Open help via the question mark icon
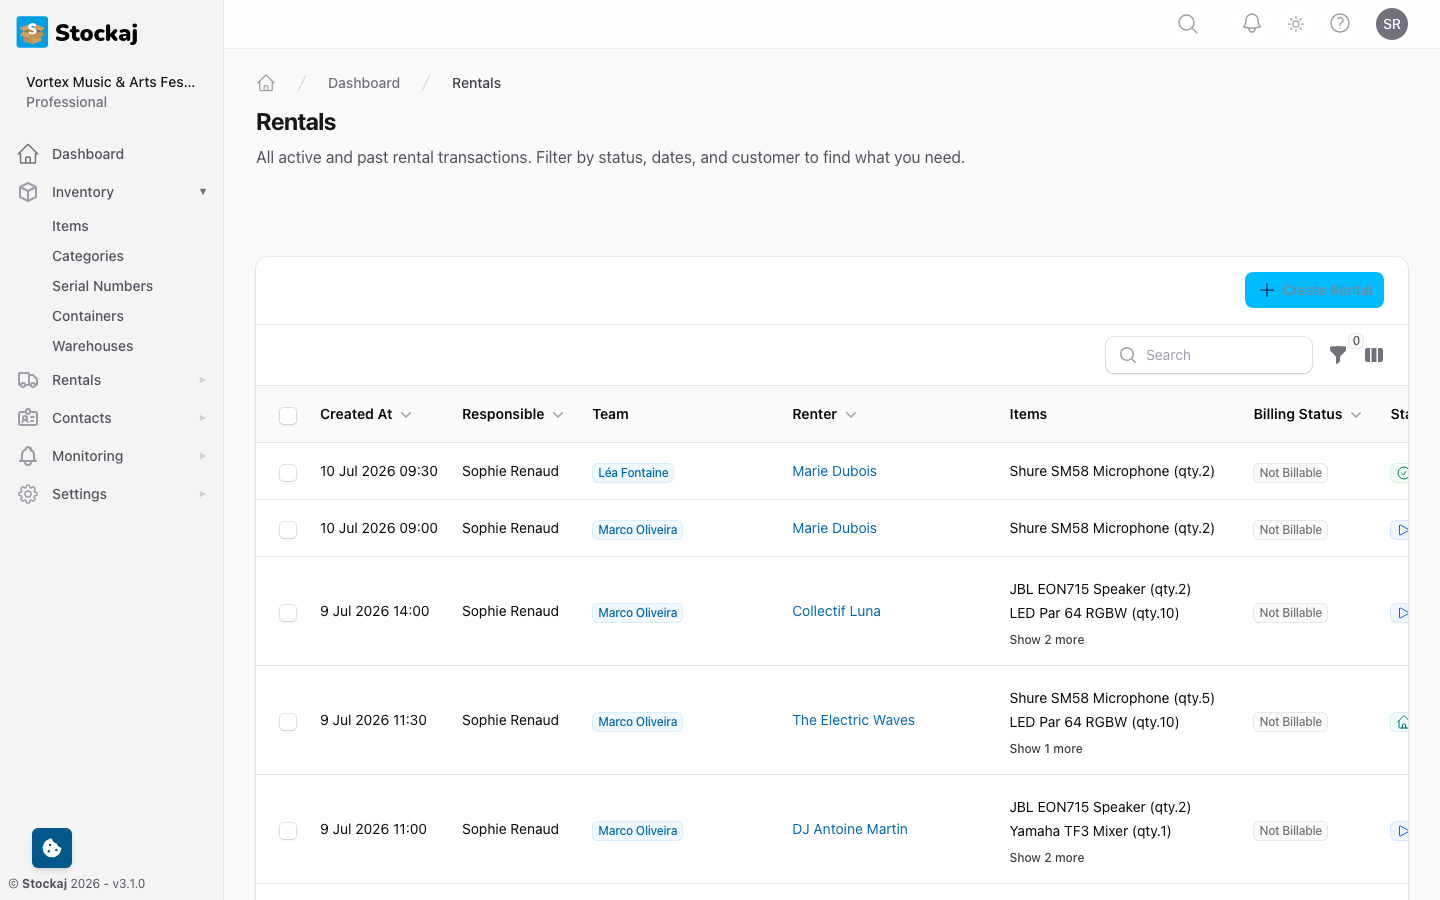 (x=1340, y=23)
